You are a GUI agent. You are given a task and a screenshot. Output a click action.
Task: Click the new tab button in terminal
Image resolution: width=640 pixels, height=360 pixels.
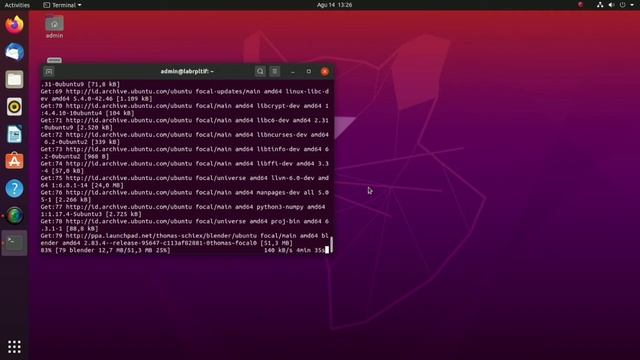click(x=49, y=72)
